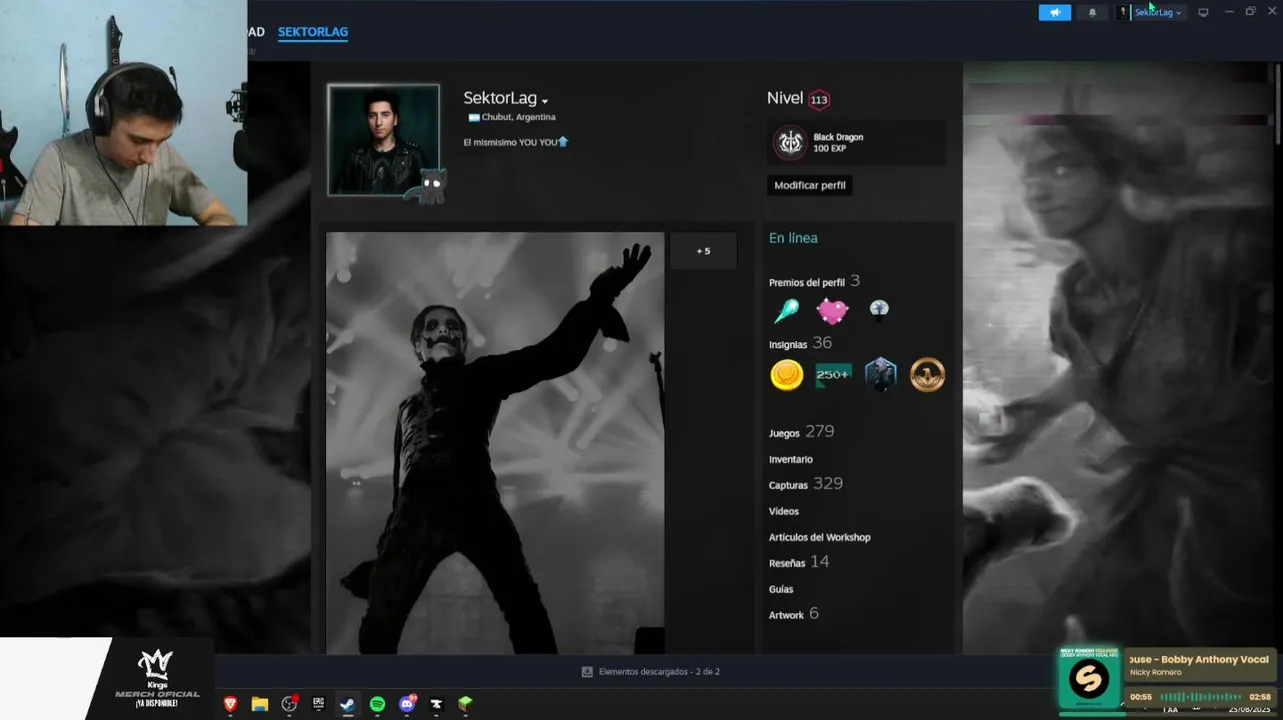The image size is (1283, 720).
Task: Open the large concert artwork showcase image
Action: click(x=495, y=443)
